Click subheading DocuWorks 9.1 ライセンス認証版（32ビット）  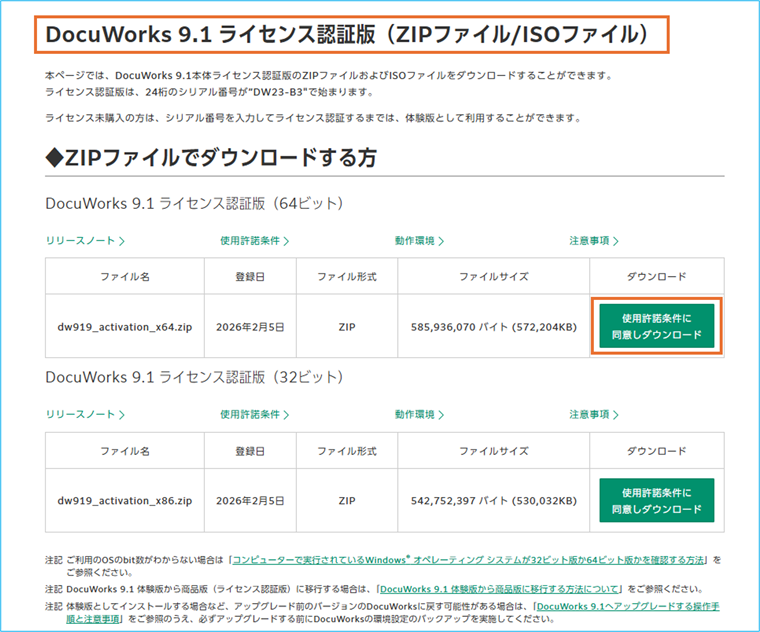(194, 377)
